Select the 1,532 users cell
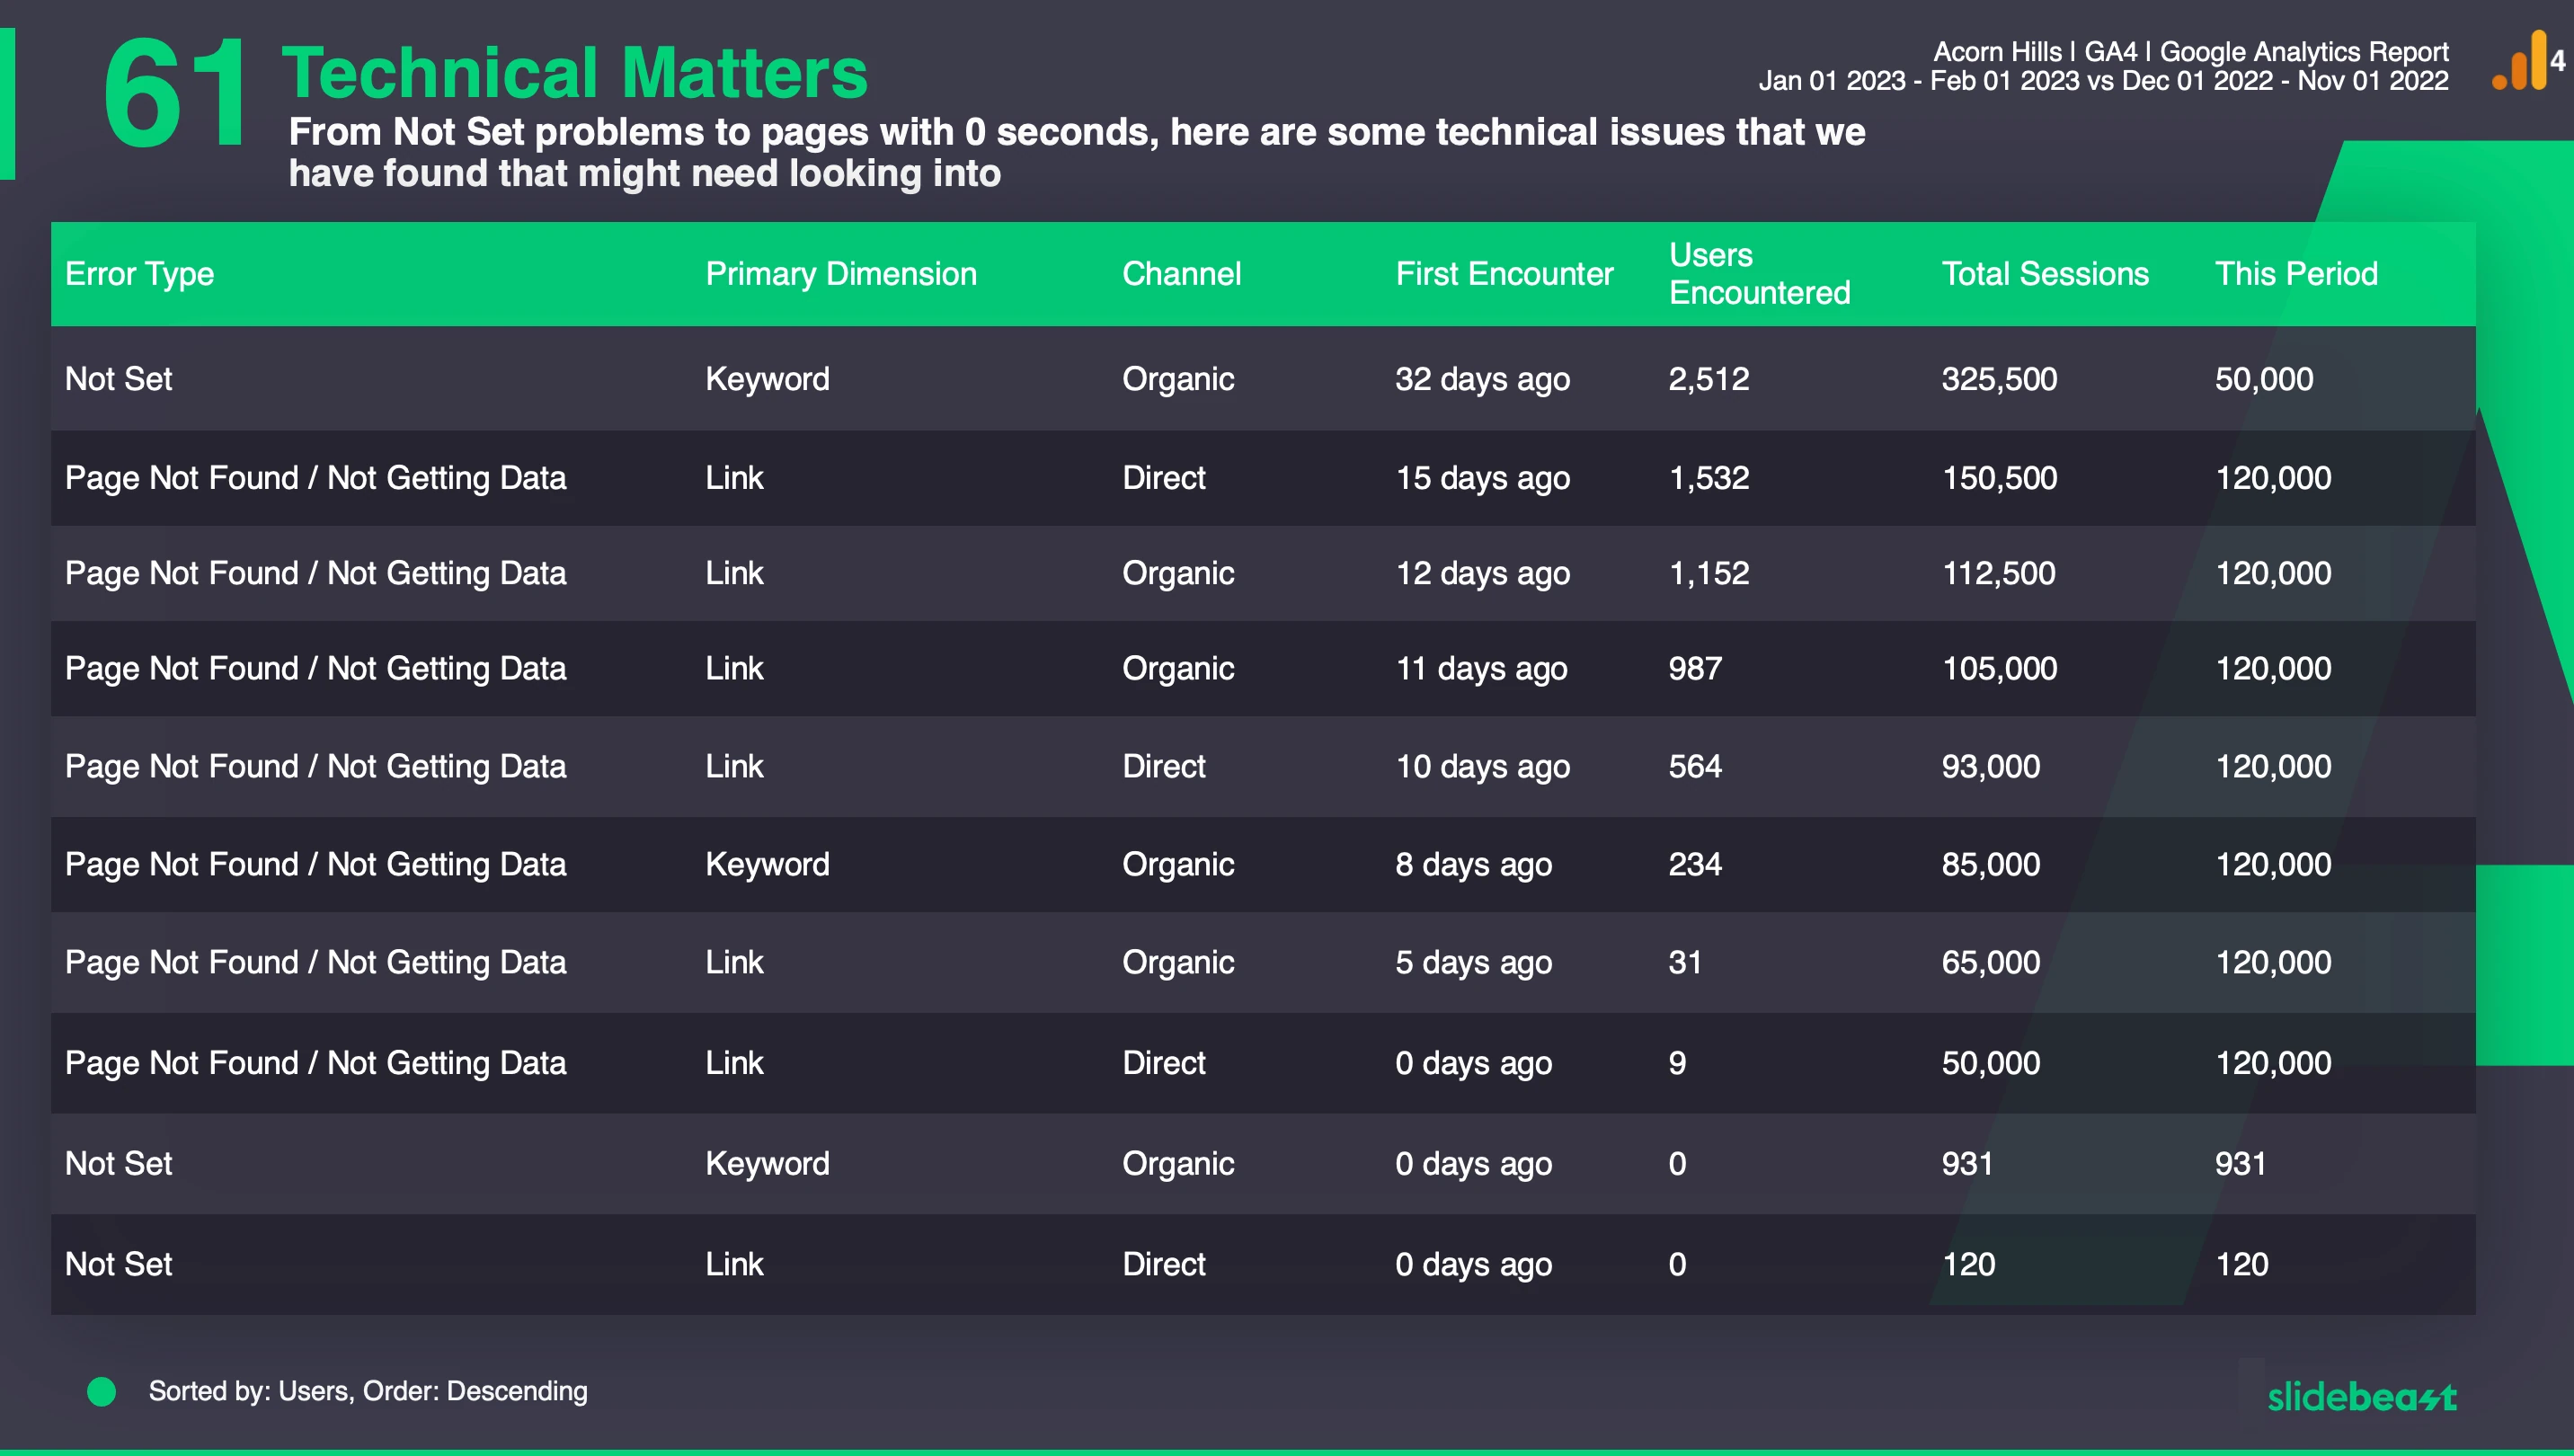Viewport: 2574px width, 1456px height. click(1708, 478)
